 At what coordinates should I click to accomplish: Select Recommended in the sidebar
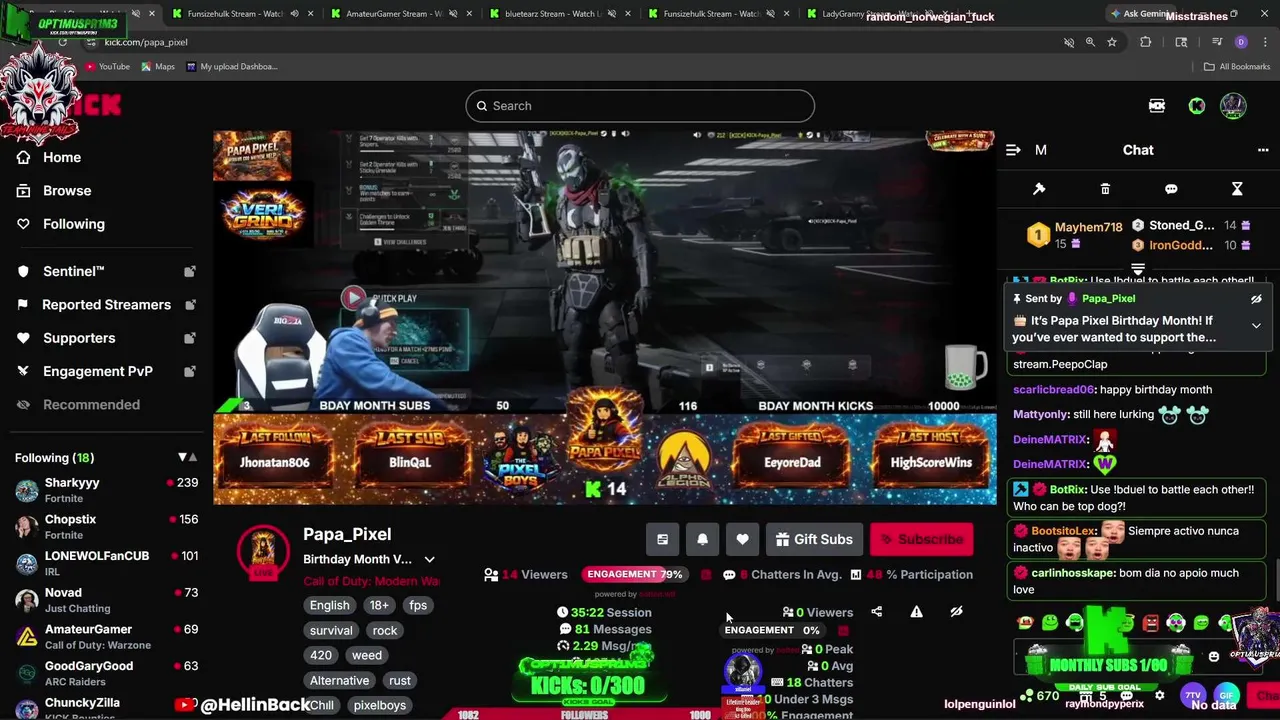pyautogui.click(x=91, y=404)
